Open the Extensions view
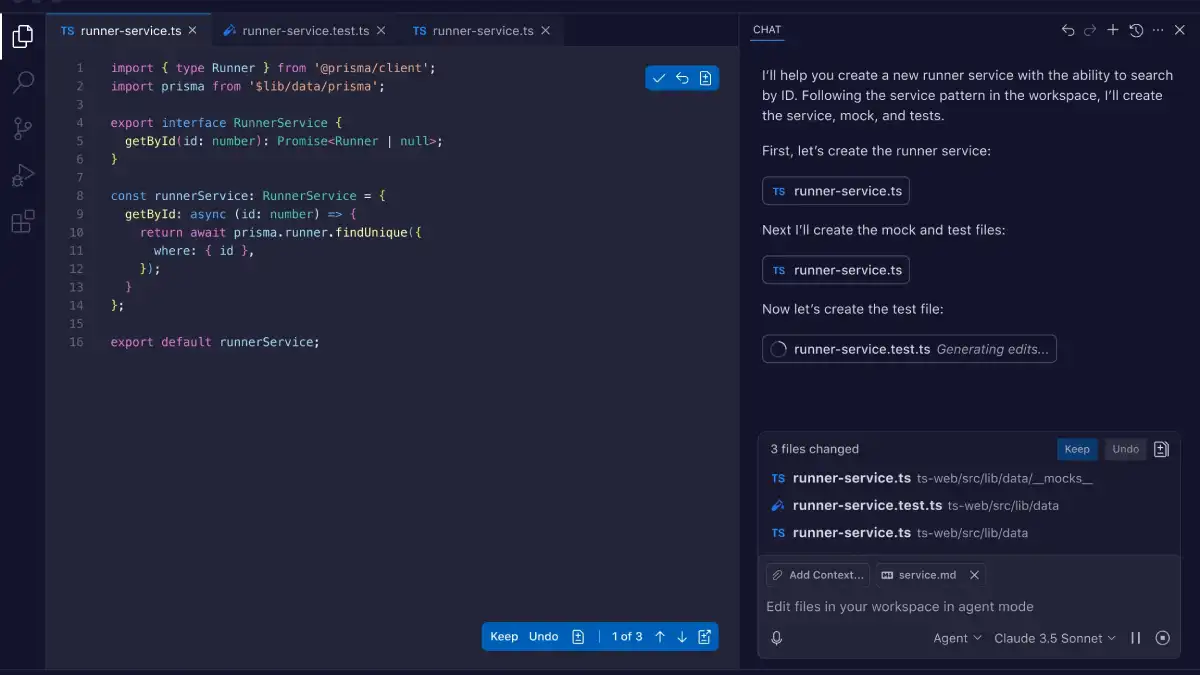The height and width of the screenshot is (675, 1200). coord(22,221)
